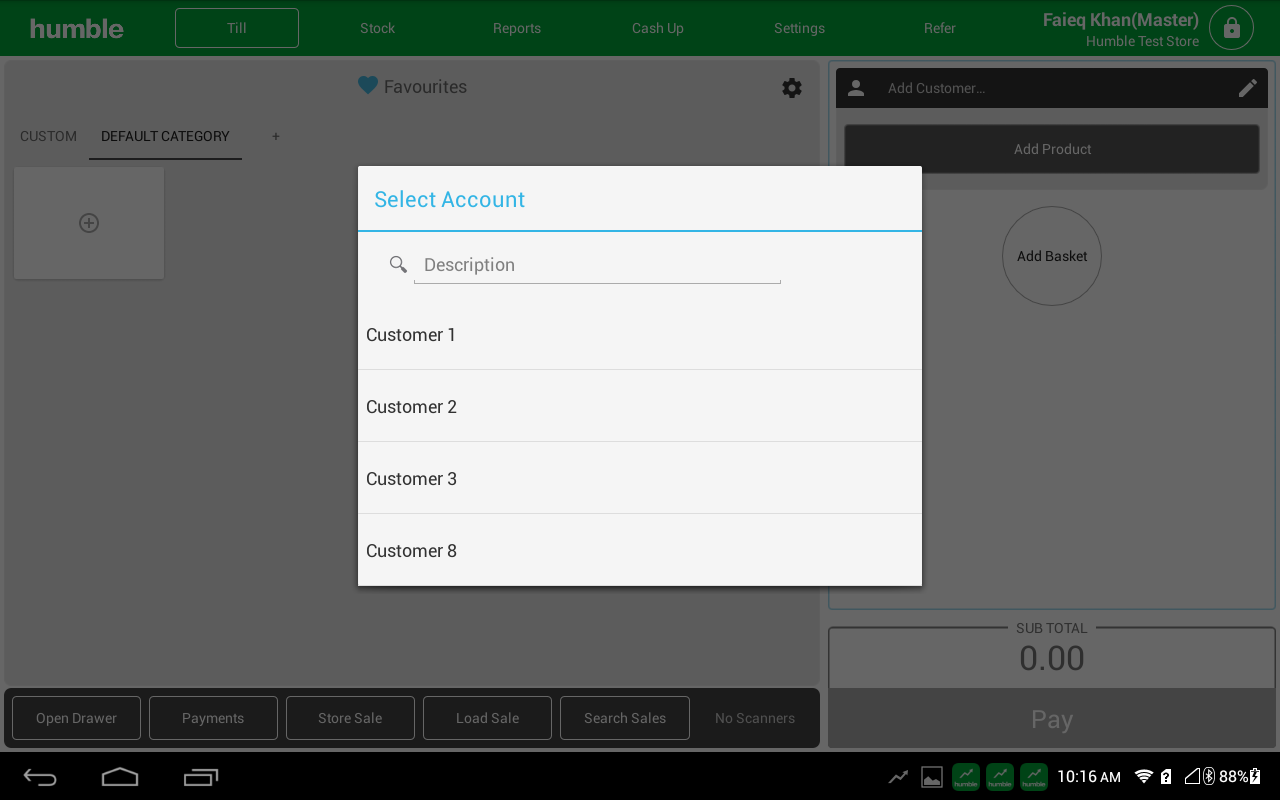Screen dimensions: 1280x800
Task: Click the Humble Test Store label
Action: pyautogui.click(x=1142, y=42)
